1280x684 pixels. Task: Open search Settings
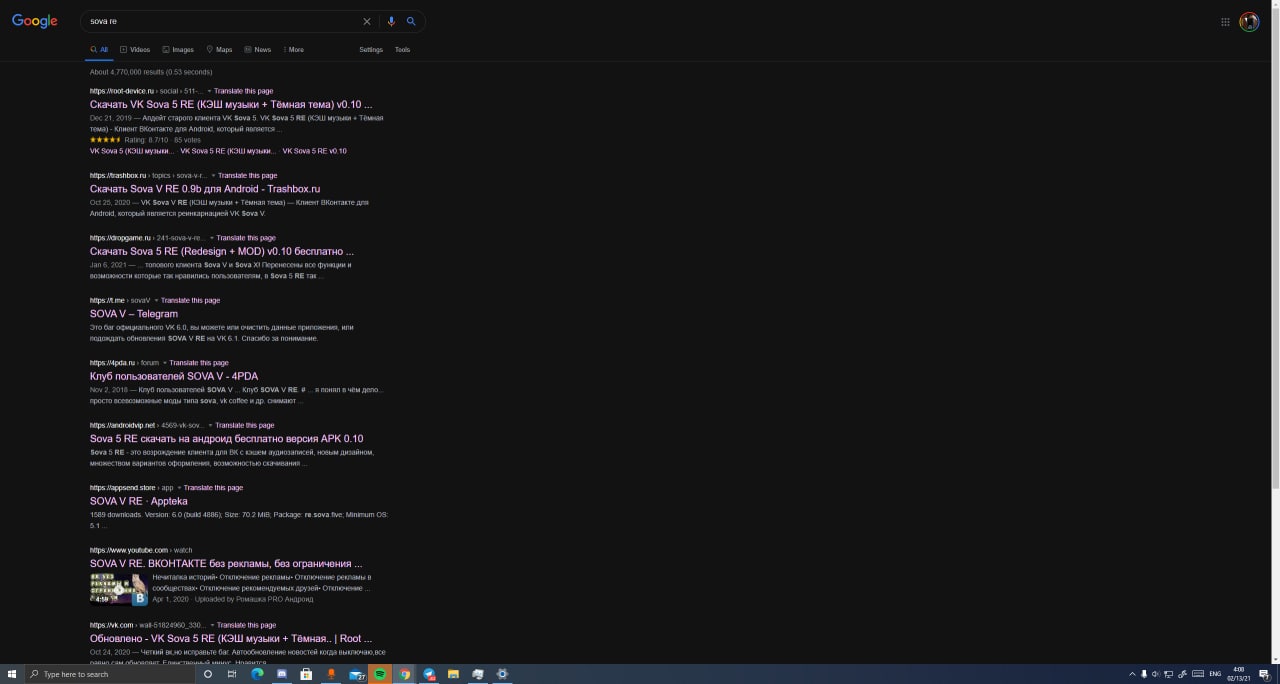coord(371,49)
